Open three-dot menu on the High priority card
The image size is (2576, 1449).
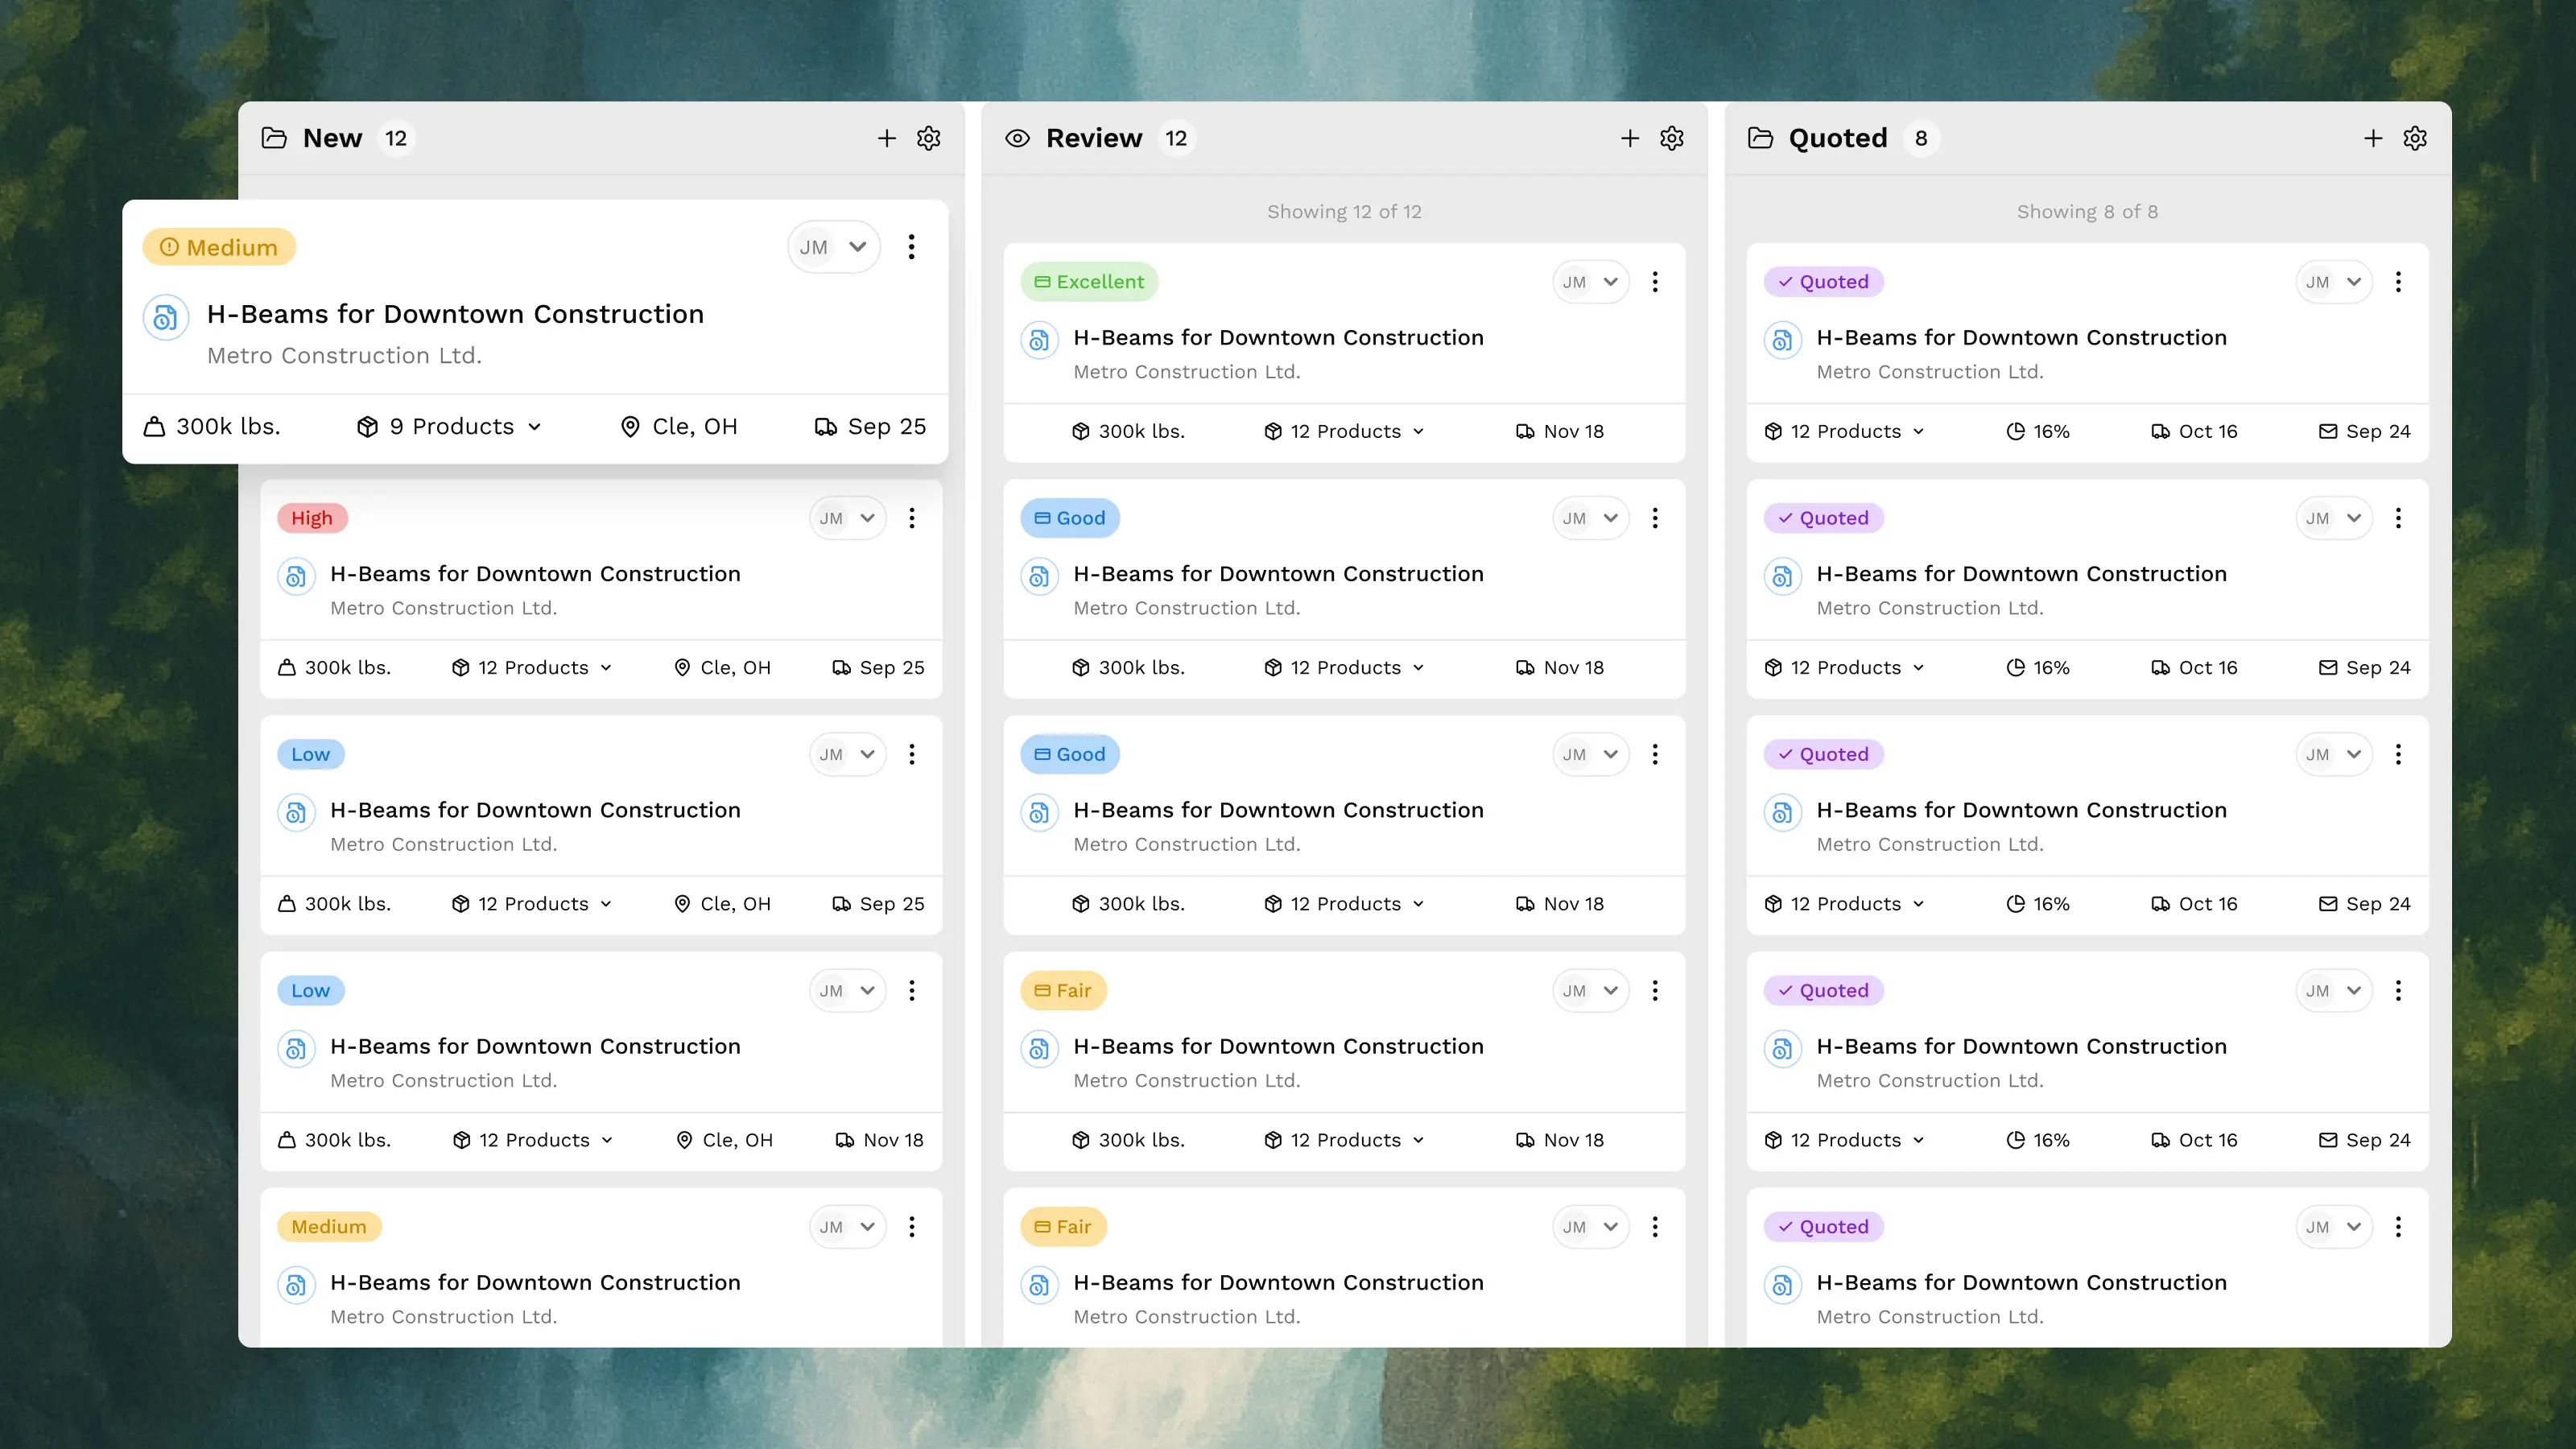[911, 518]
